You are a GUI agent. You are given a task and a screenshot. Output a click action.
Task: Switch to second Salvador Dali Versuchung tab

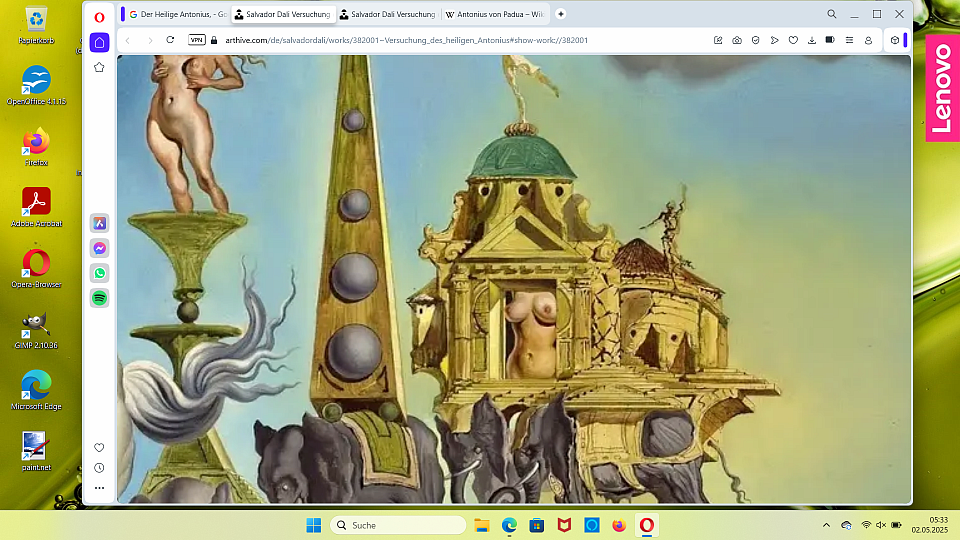(388, 14)
